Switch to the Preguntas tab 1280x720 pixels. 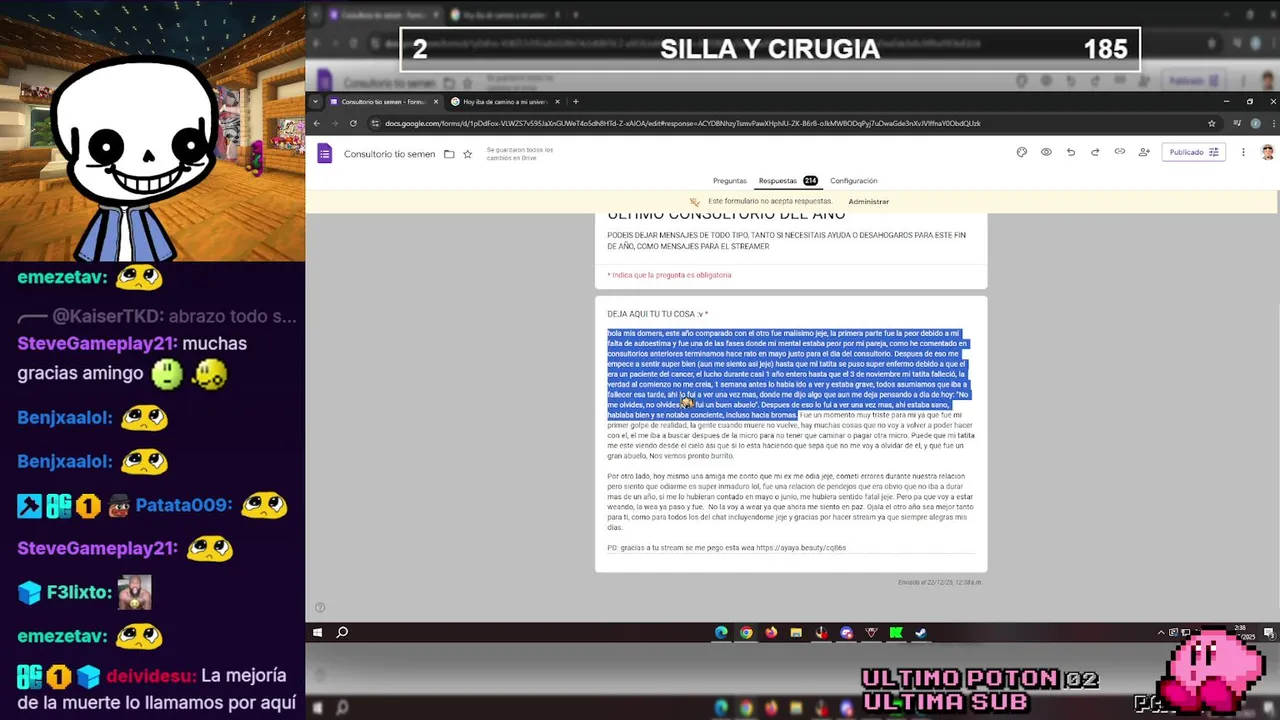click(729, 181)
